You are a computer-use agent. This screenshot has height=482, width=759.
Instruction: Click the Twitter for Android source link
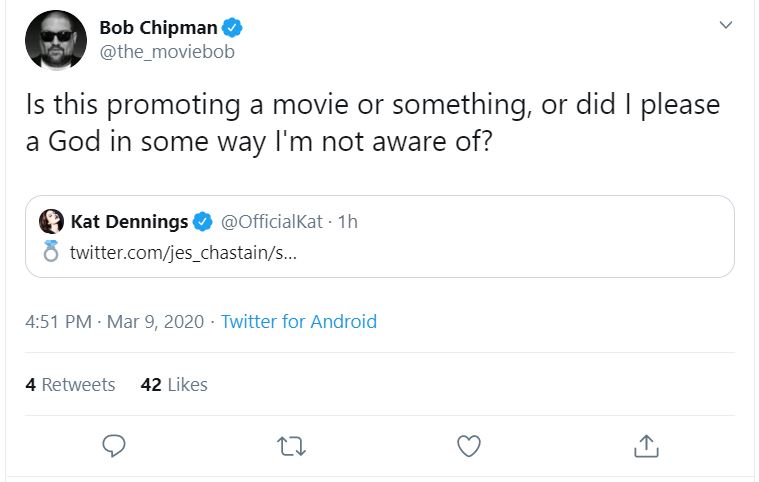coord(298,322)
